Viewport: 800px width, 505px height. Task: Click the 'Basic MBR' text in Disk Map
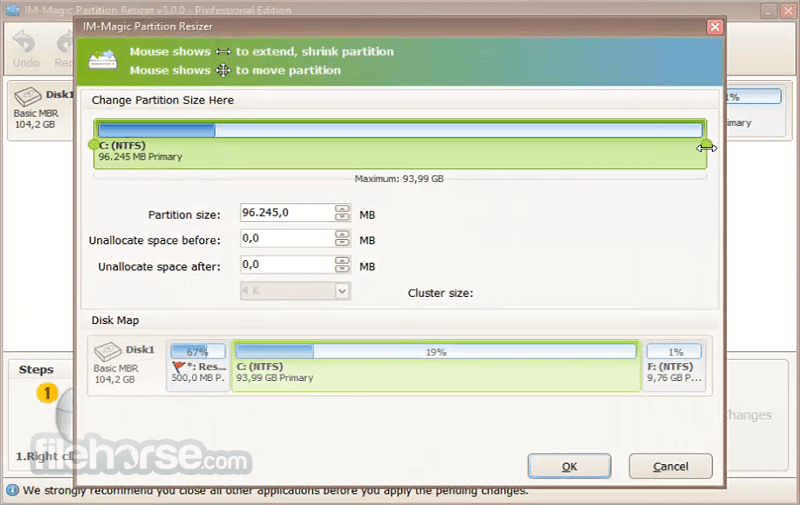(116, 368)
